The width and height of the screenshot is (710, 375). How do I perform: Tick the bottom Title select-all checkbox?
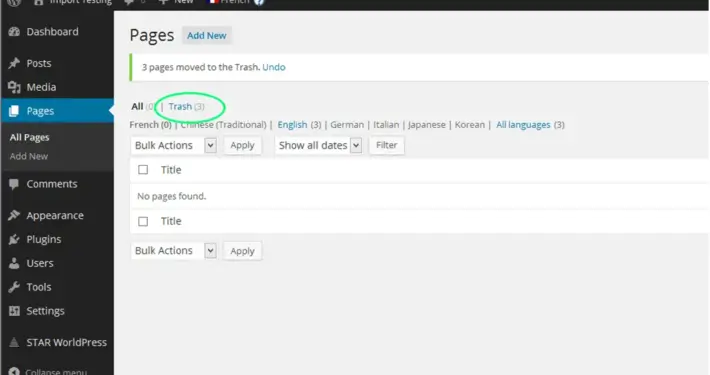[x=143, y=221]
